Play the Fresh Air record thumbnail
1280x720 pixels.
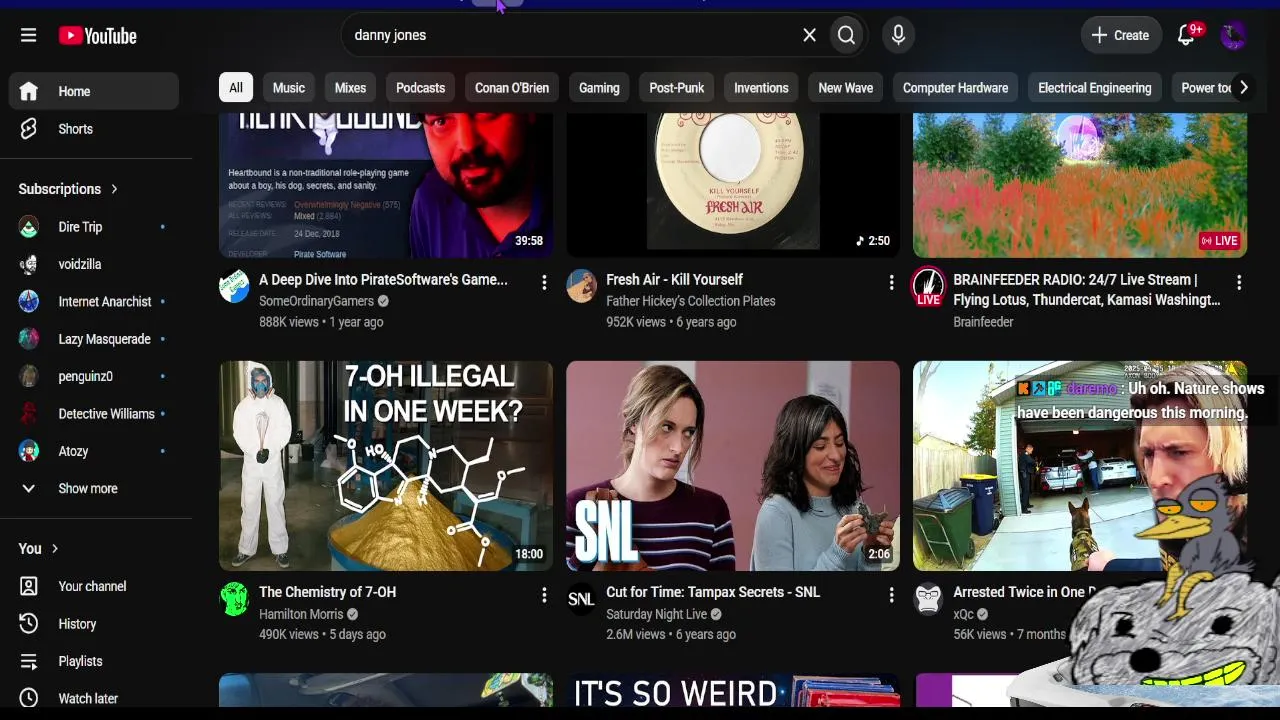tap(733, 186)
